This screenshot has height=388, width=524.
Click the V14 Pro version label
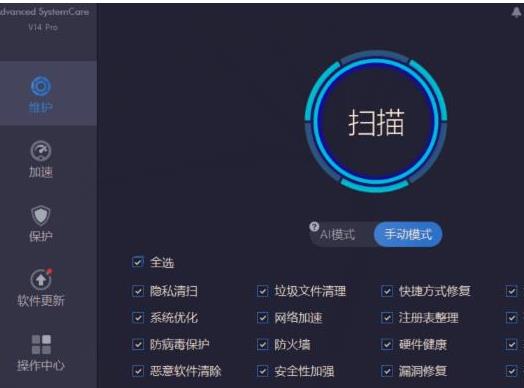(43, 27)
